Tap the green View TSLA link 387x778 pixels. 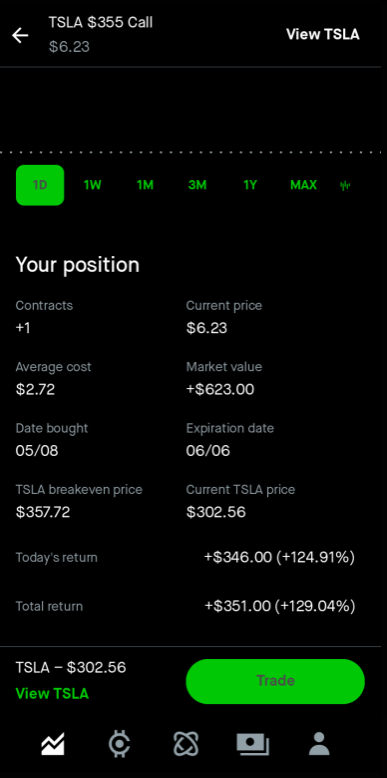pyautogui.click(x=52, y=693)
